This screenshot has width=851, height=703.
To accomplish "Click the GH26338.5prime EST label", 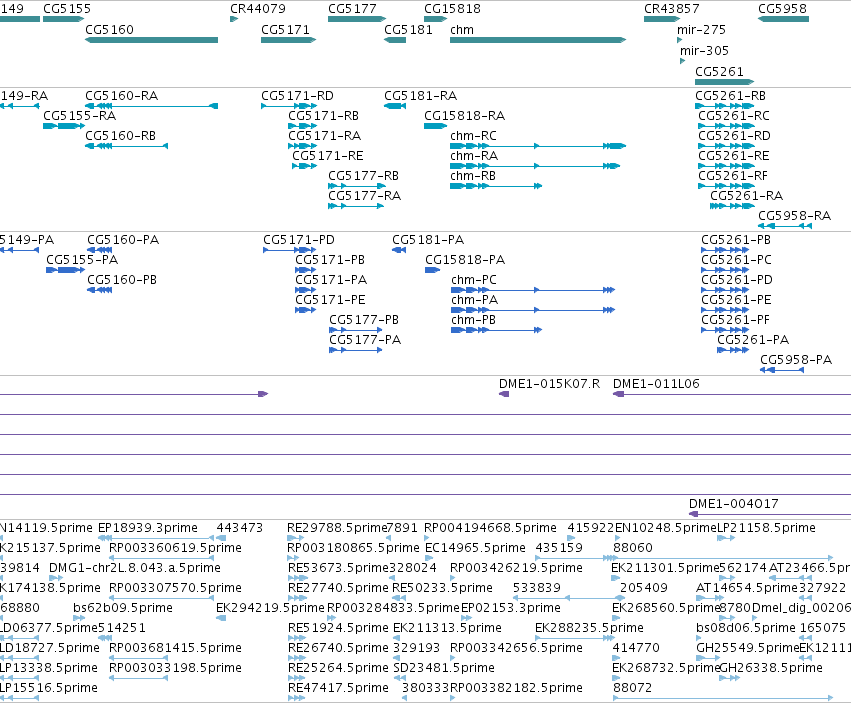I will pyautogui.click(x=771, y=668).
